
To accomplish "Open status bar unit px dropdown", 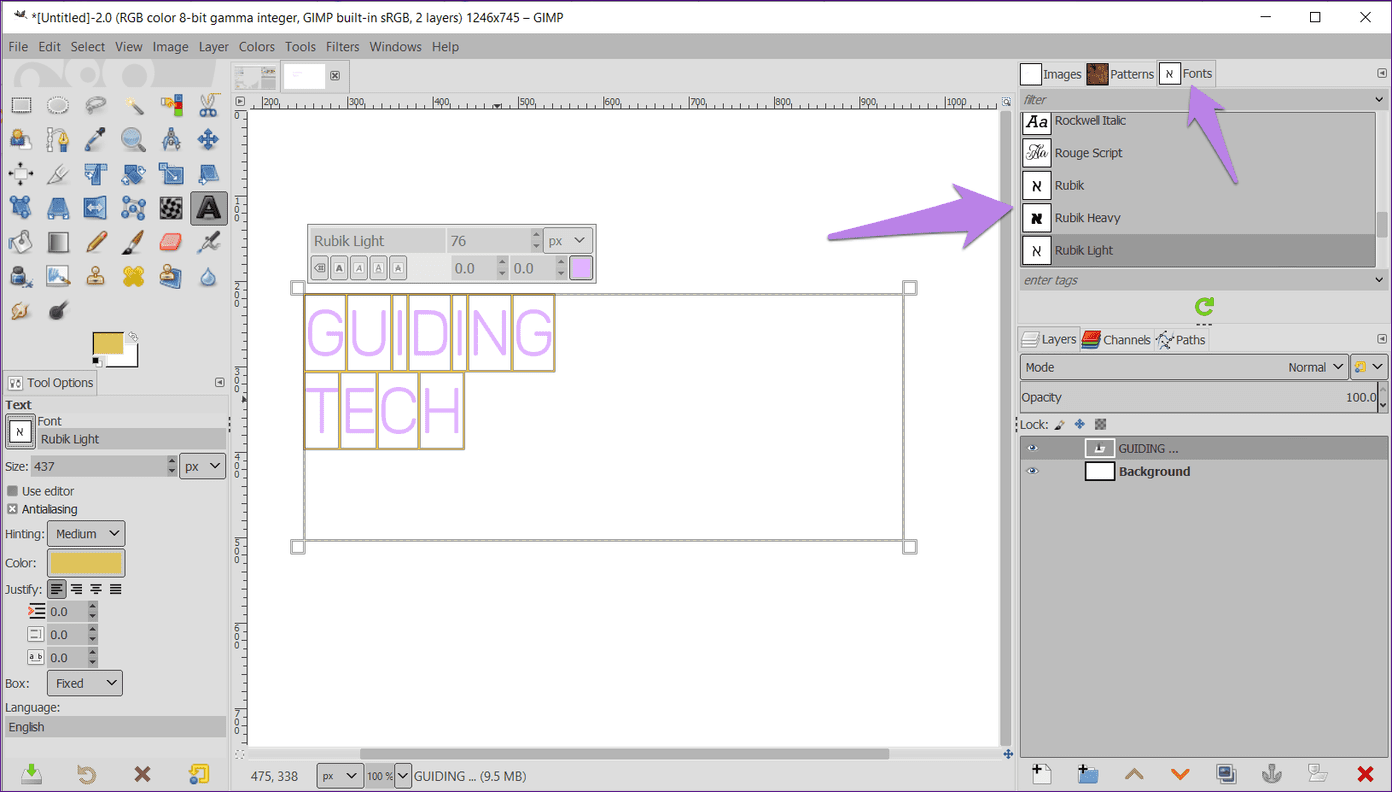I will pyautogui.click(x=340, y=776).
